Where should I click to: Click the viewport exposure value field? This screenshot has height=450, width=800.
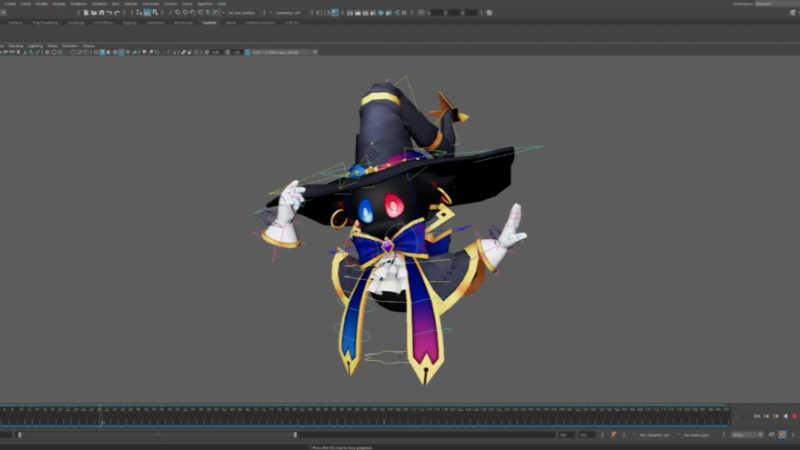tap(216, 52)
